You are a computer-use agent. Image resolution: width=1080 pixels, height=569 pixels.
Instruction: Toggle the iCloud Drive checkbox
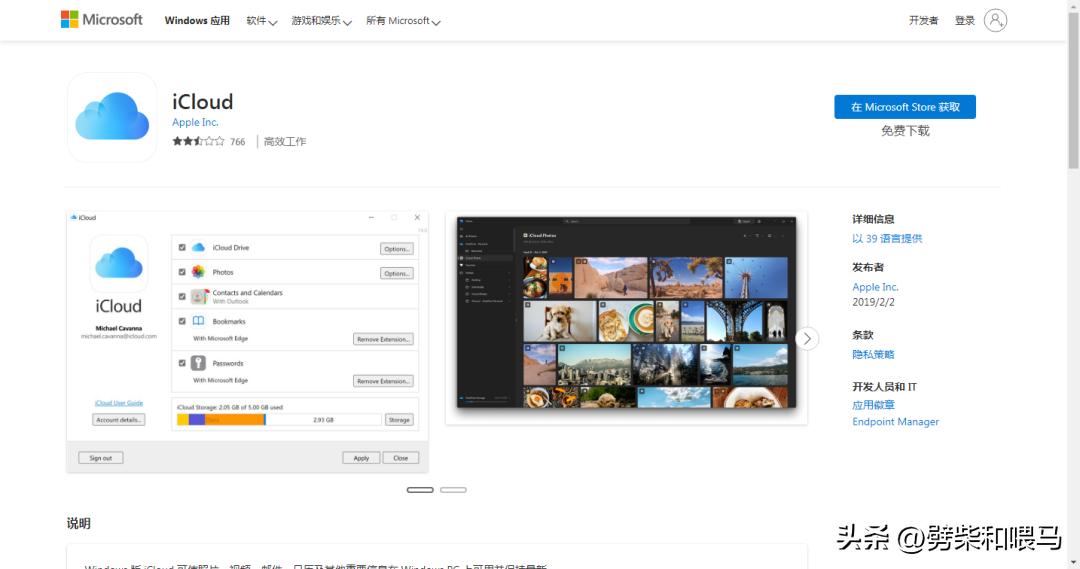182,247
